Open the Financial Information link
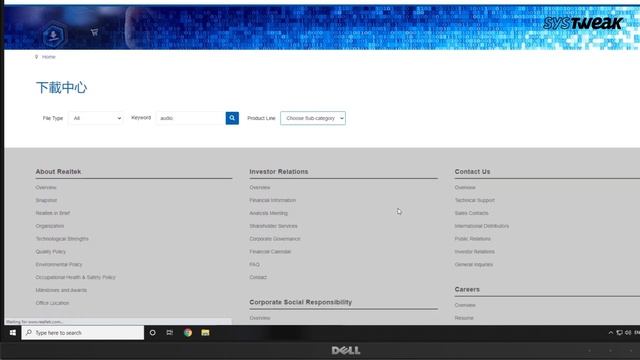Screen dimensions: 640x360 (x=273, y=200)
